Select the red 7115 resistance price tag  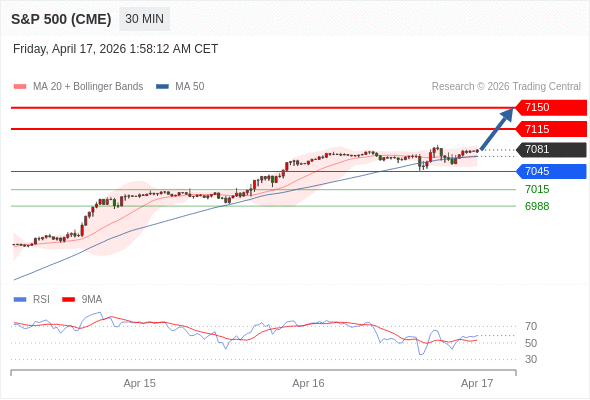pos(551,129)
